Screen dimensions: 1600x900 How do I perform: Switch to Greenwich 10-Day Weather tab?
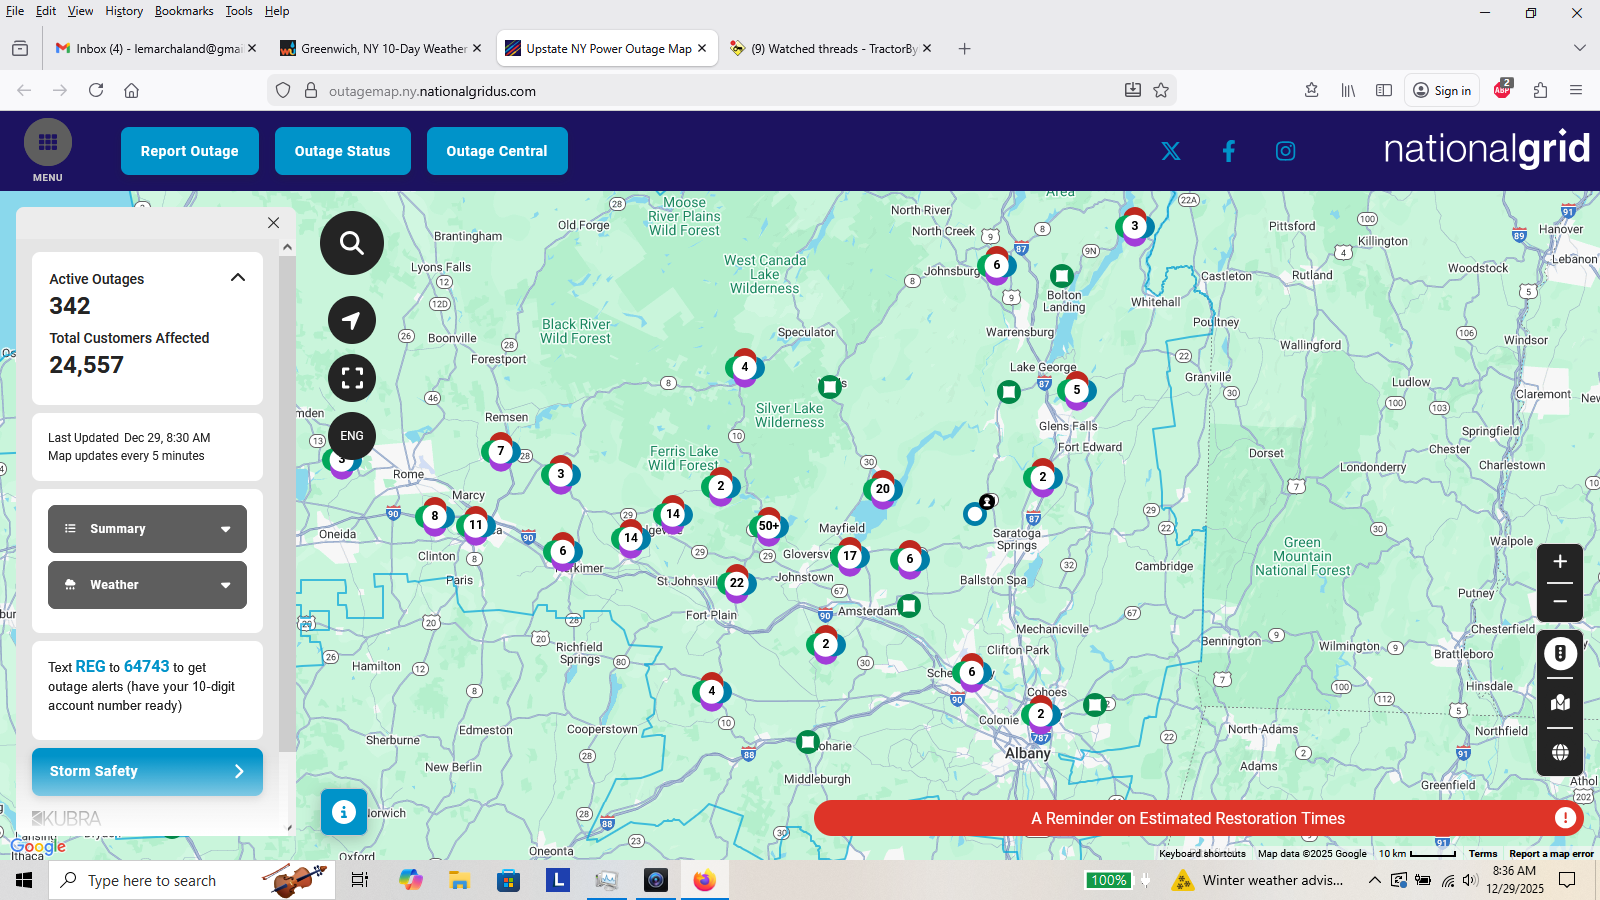(382, 48)
